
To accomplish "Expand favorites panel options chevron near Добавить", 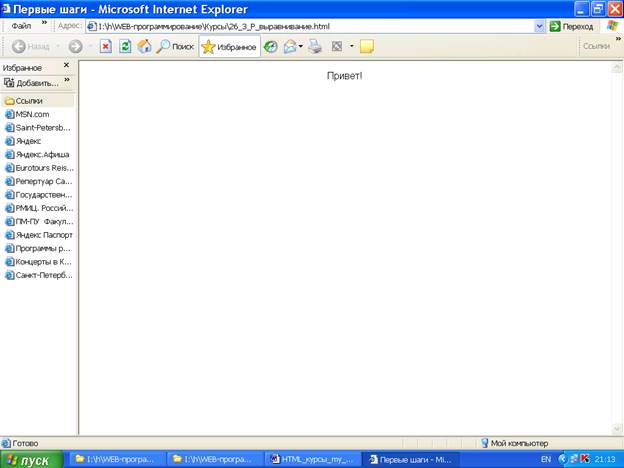I will [x=67, y=80].
